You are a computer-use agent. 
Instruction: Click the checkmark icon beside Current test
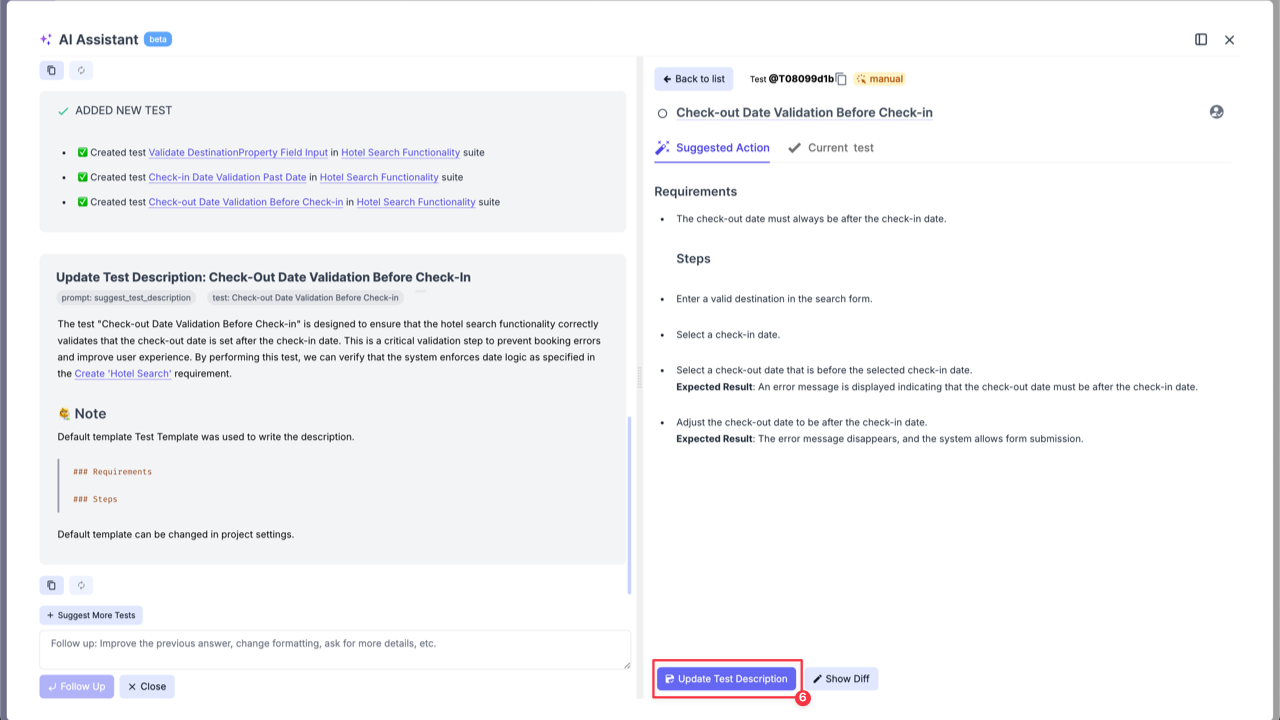(793, 147)
